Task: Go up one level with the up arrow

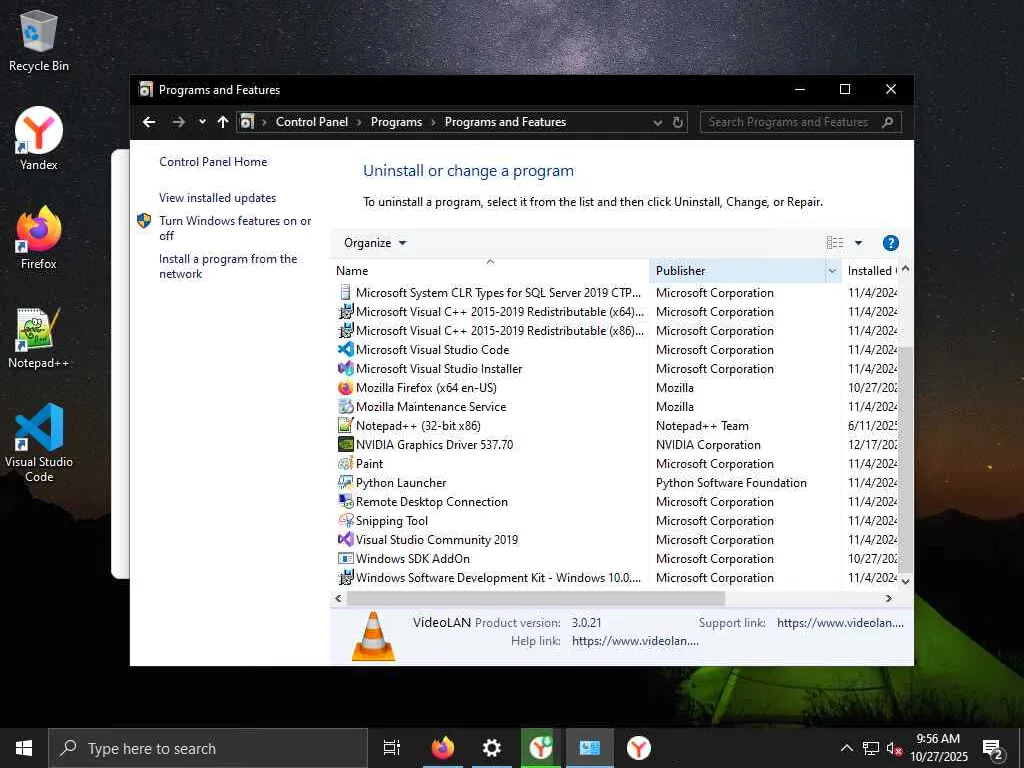Action: [223, 122]
